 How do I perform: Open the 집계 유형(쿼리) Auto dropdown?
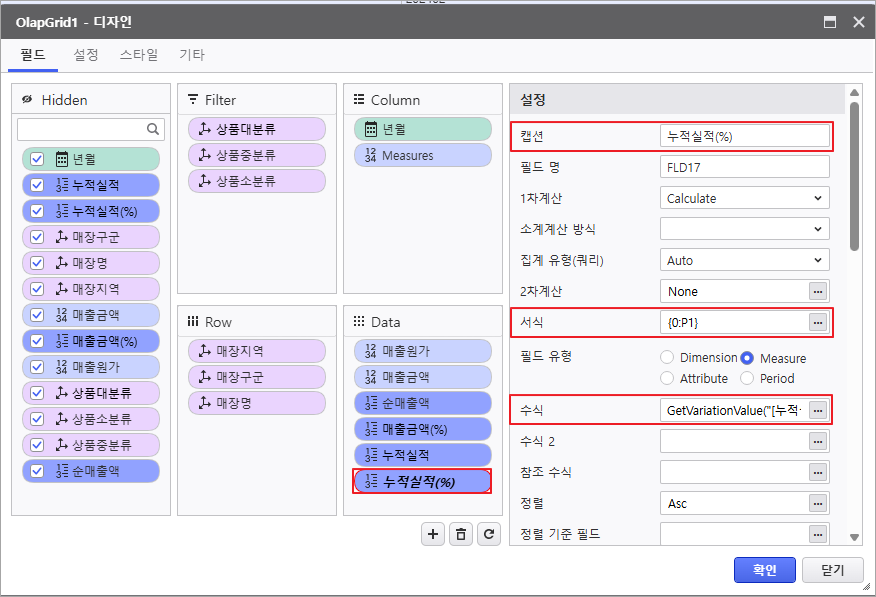[x=744, y=260]
